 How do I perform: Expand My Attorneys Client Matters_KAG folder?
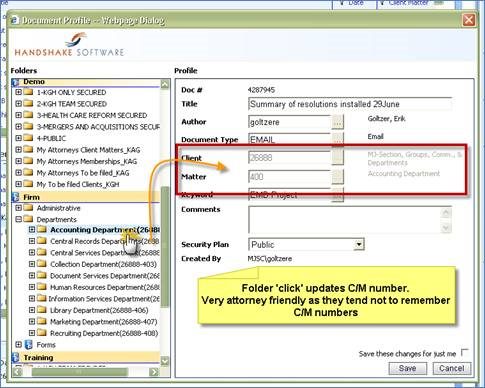coord(18,150)
